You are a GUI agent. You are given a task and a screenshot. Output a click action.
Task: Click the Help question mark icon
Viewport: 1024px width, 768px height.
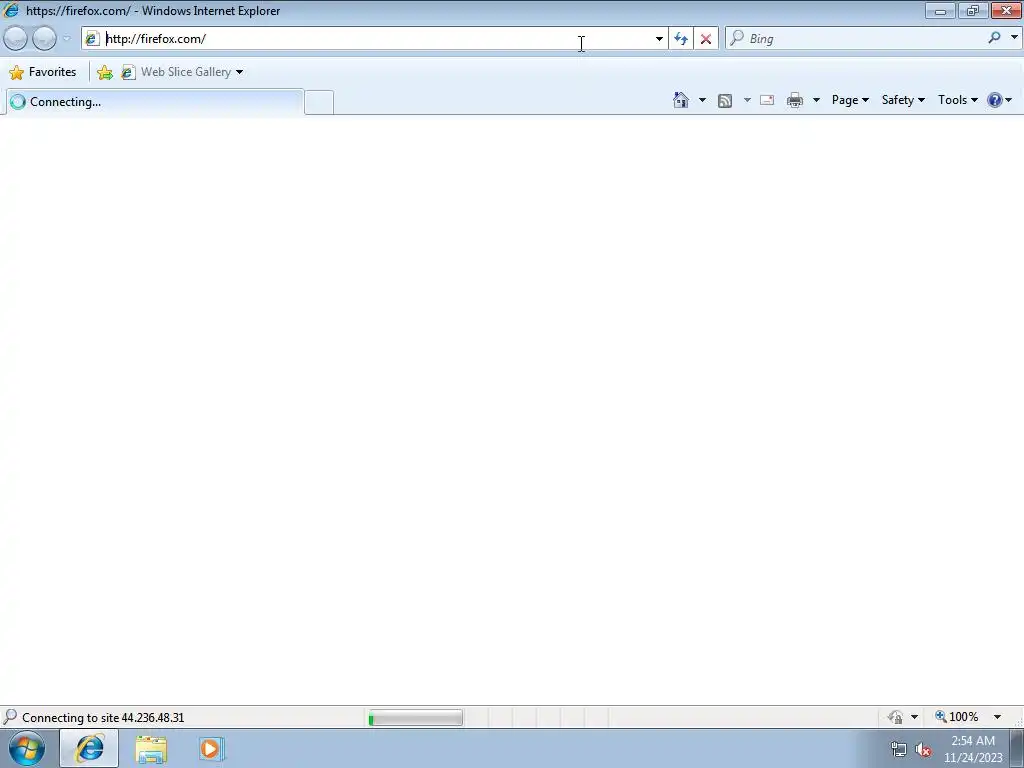pos(995,100)
